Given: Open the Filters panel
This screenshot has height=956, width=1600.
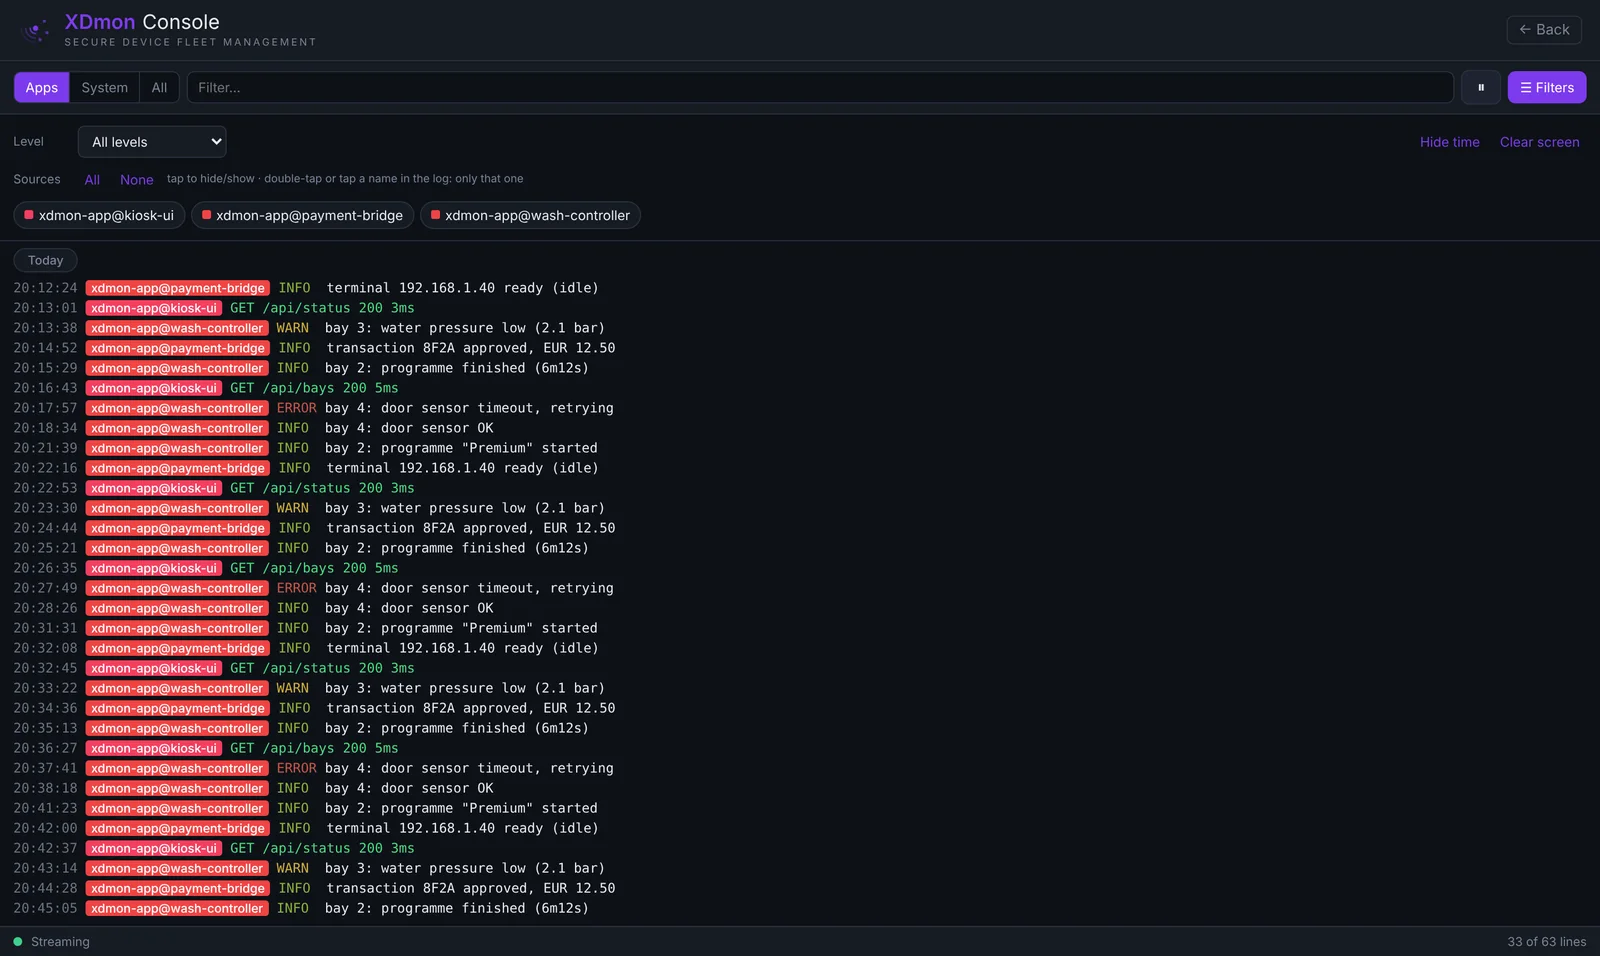Looking at the screenshot, I should (x=1546, y=87).
